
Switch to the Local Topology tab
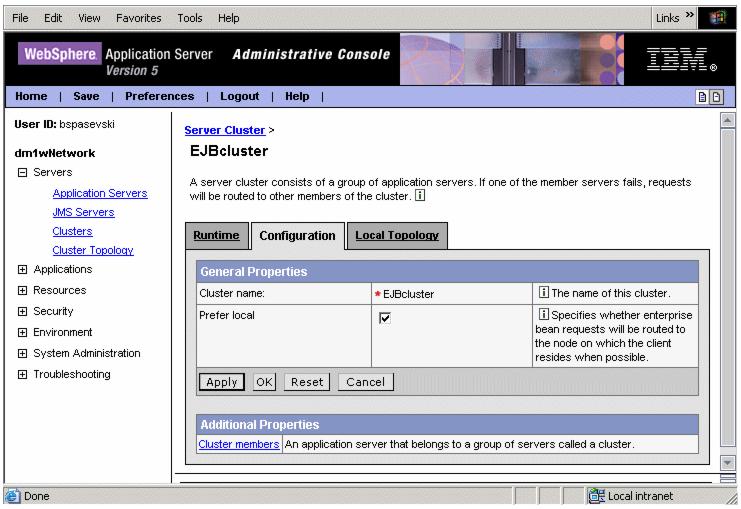click(x=397, y=235)
